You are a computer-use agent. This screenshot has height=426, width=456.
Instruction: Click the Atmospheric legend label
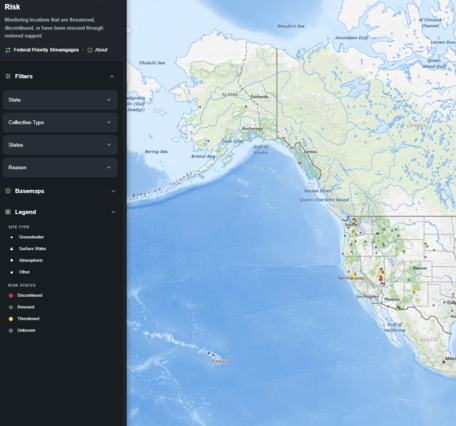[31, 260]
